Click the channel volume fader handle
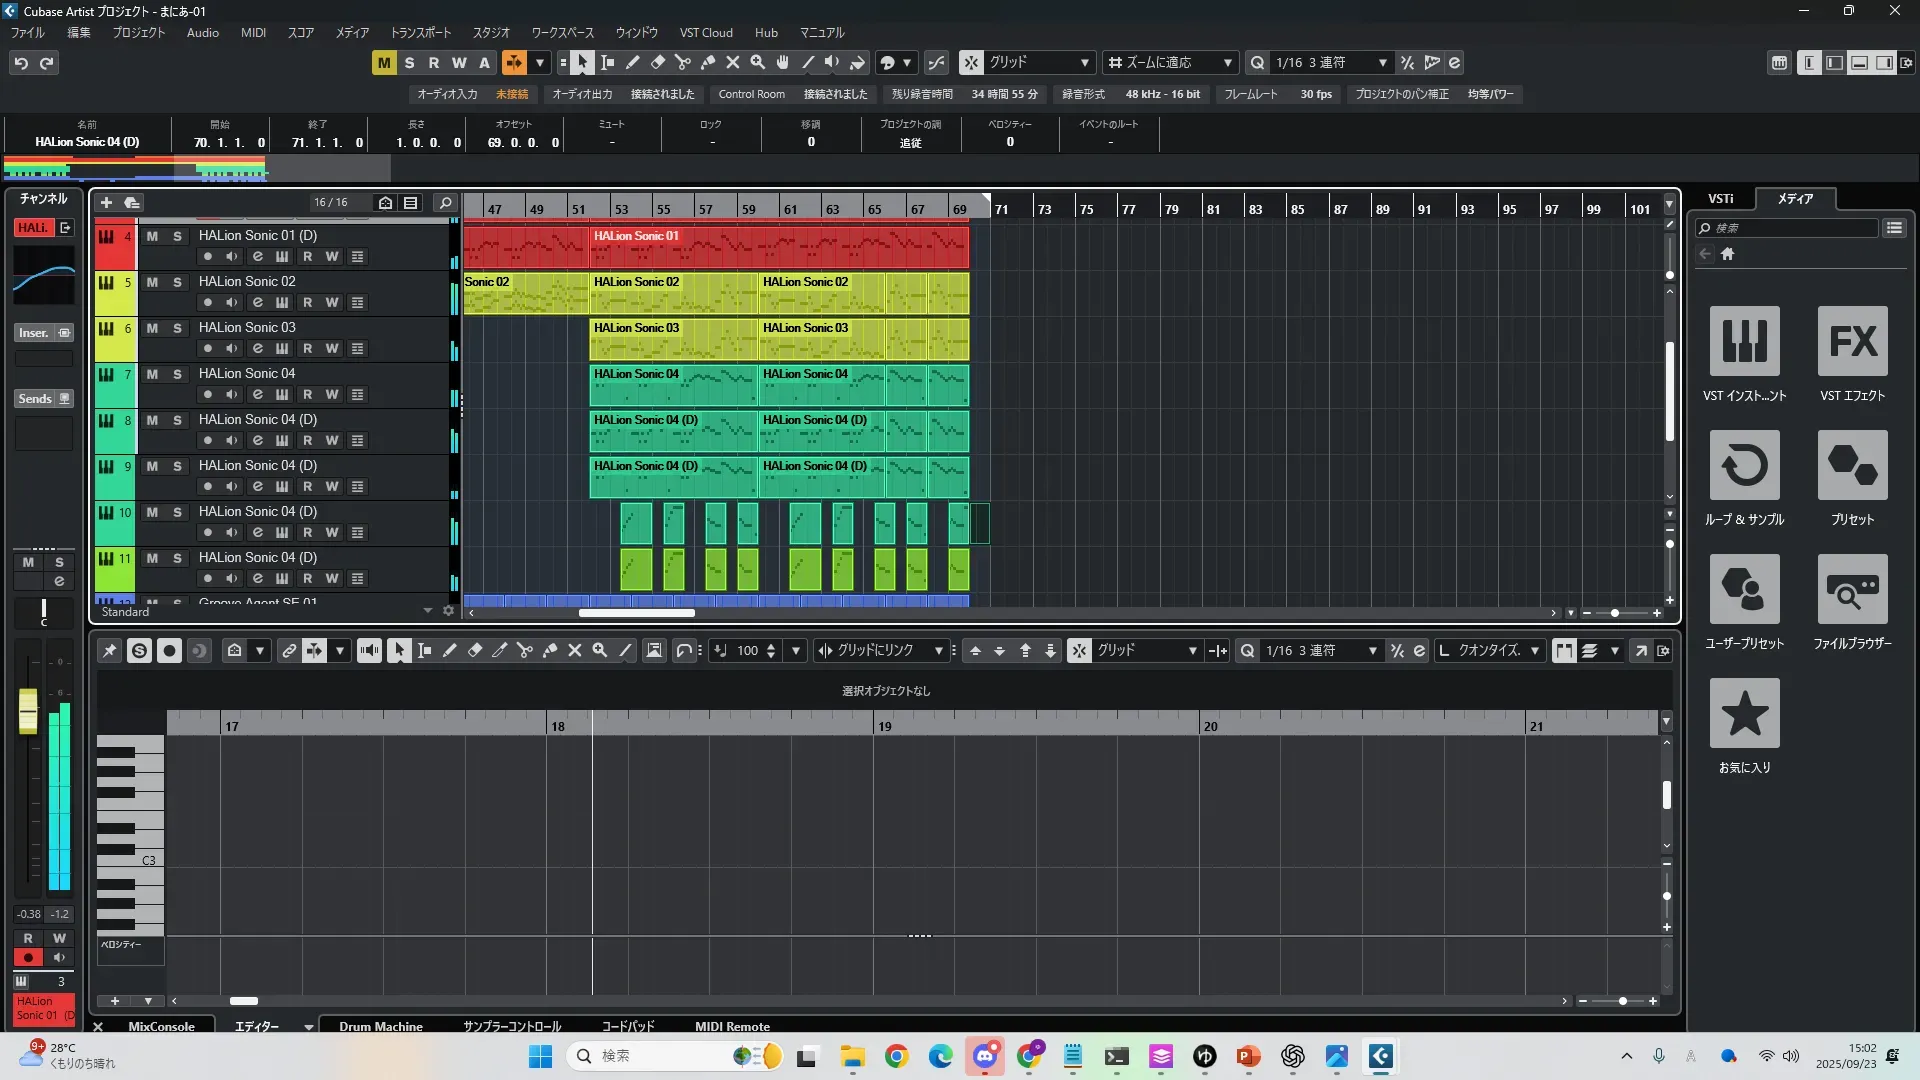Viewport: 1920px width, 1080px height. click(x=28, y=710)
